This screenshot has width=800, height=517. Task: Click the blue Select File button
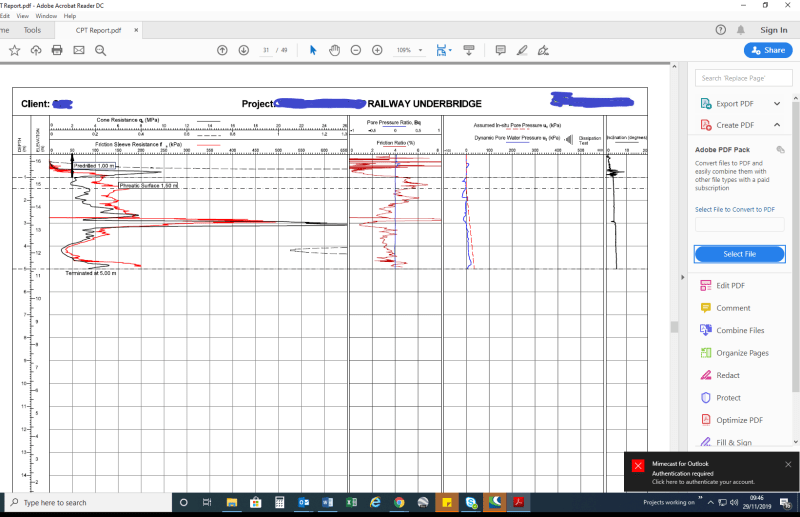[739, 254]
